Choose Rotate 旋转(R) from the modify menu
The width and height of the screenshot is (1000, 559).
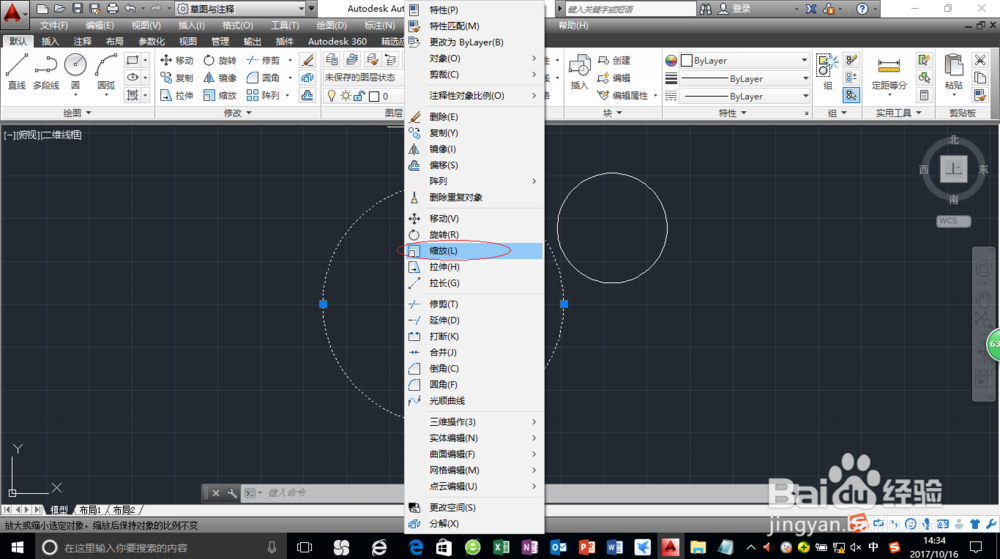pyautogui.click(x=474, y=235)
